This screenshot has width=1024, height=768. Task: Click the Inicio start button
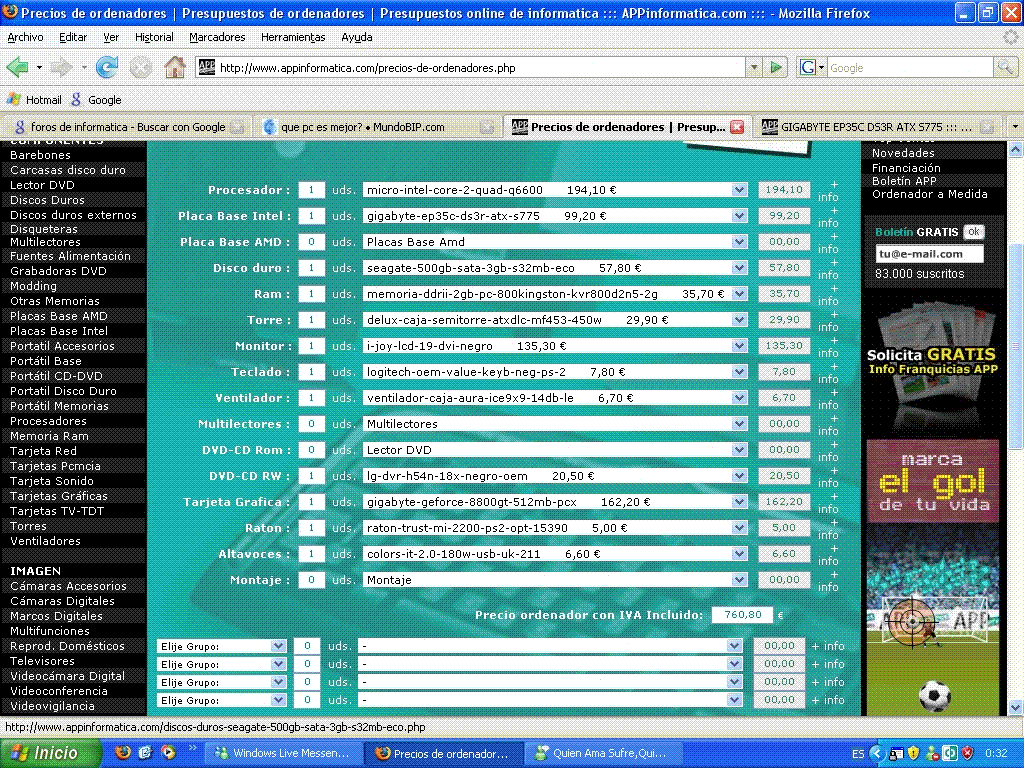click(50, 753)
